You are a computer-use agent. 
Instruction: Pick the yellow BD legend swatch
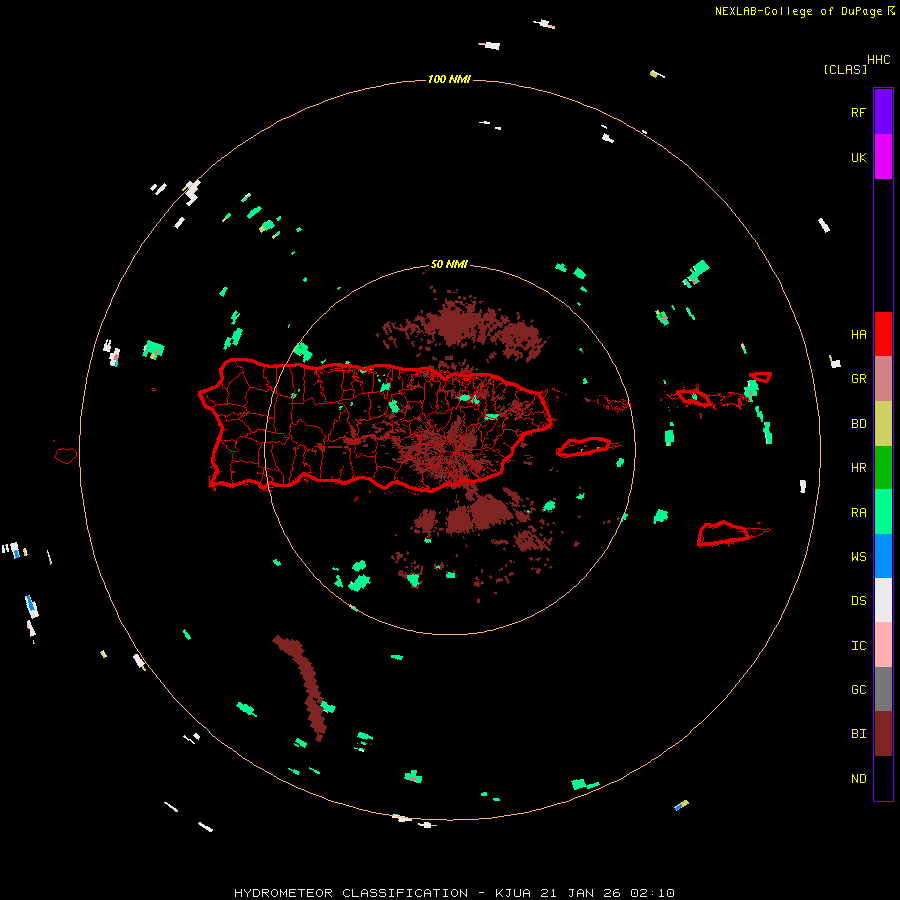[x=883, y=424]
